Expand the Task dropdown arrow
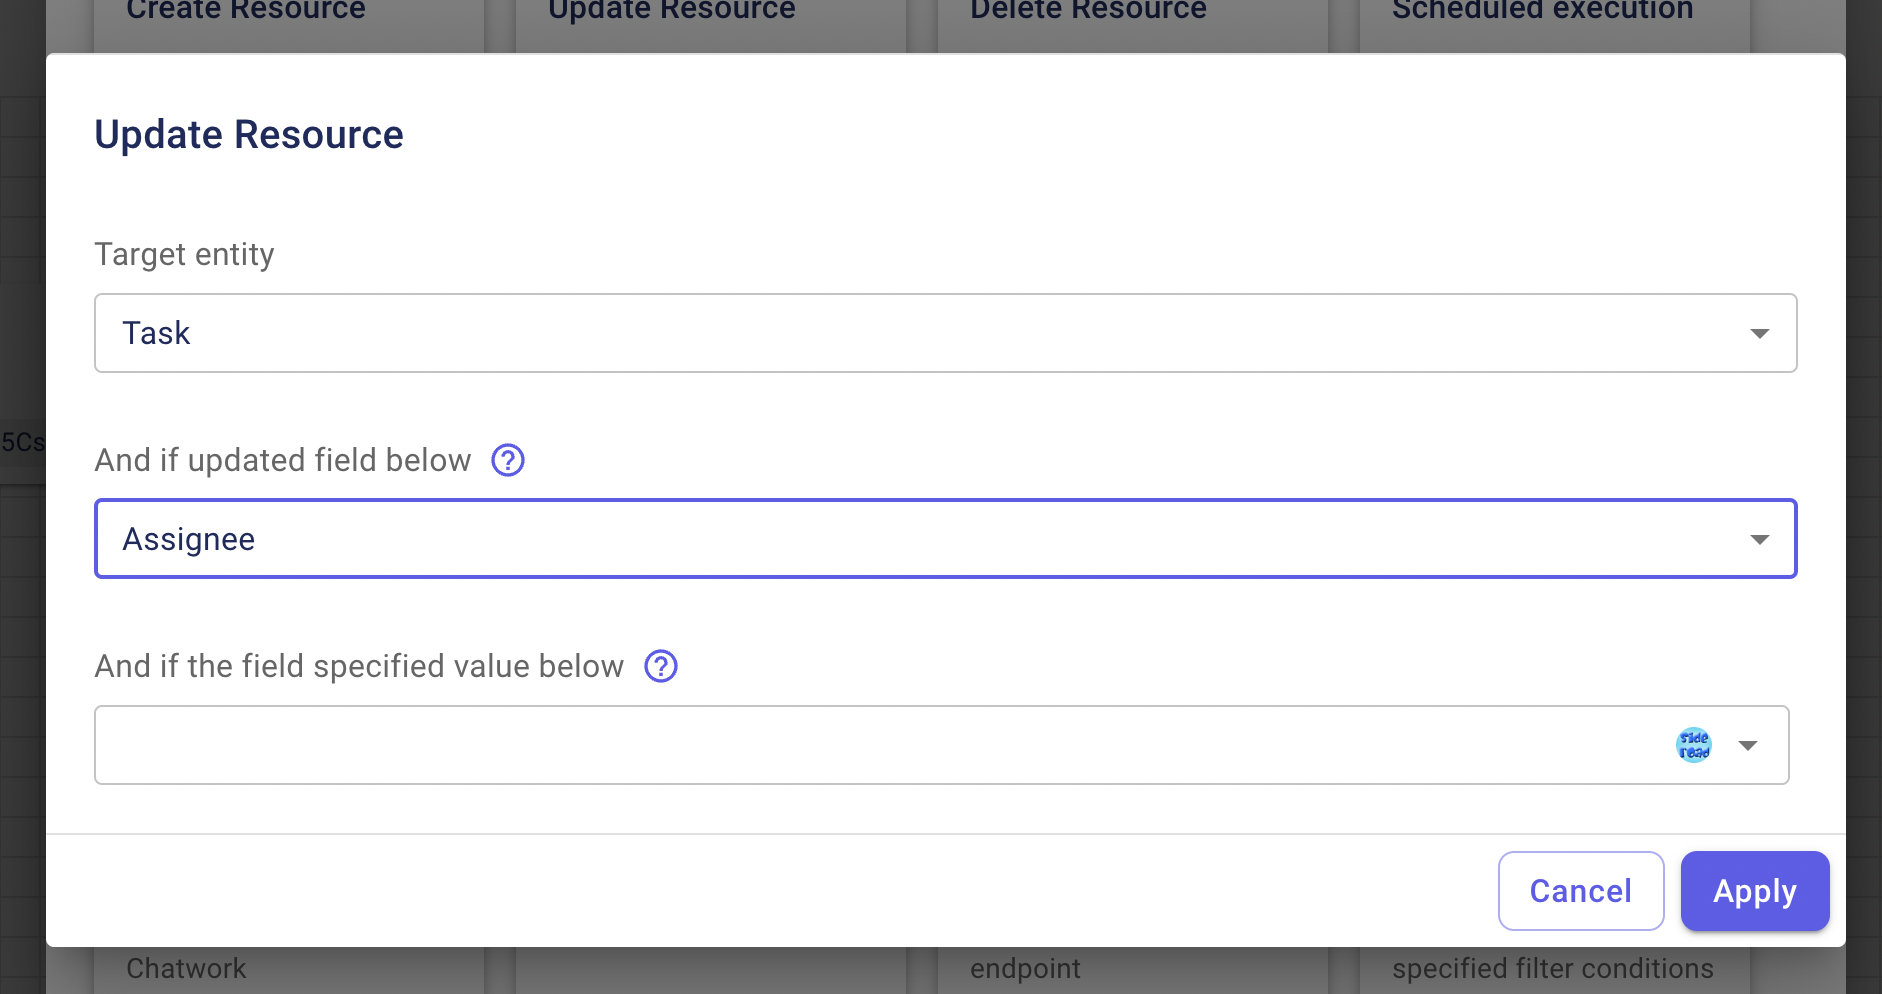The width and height of the screenshot is (1882, 994). tap(1759, 333)
